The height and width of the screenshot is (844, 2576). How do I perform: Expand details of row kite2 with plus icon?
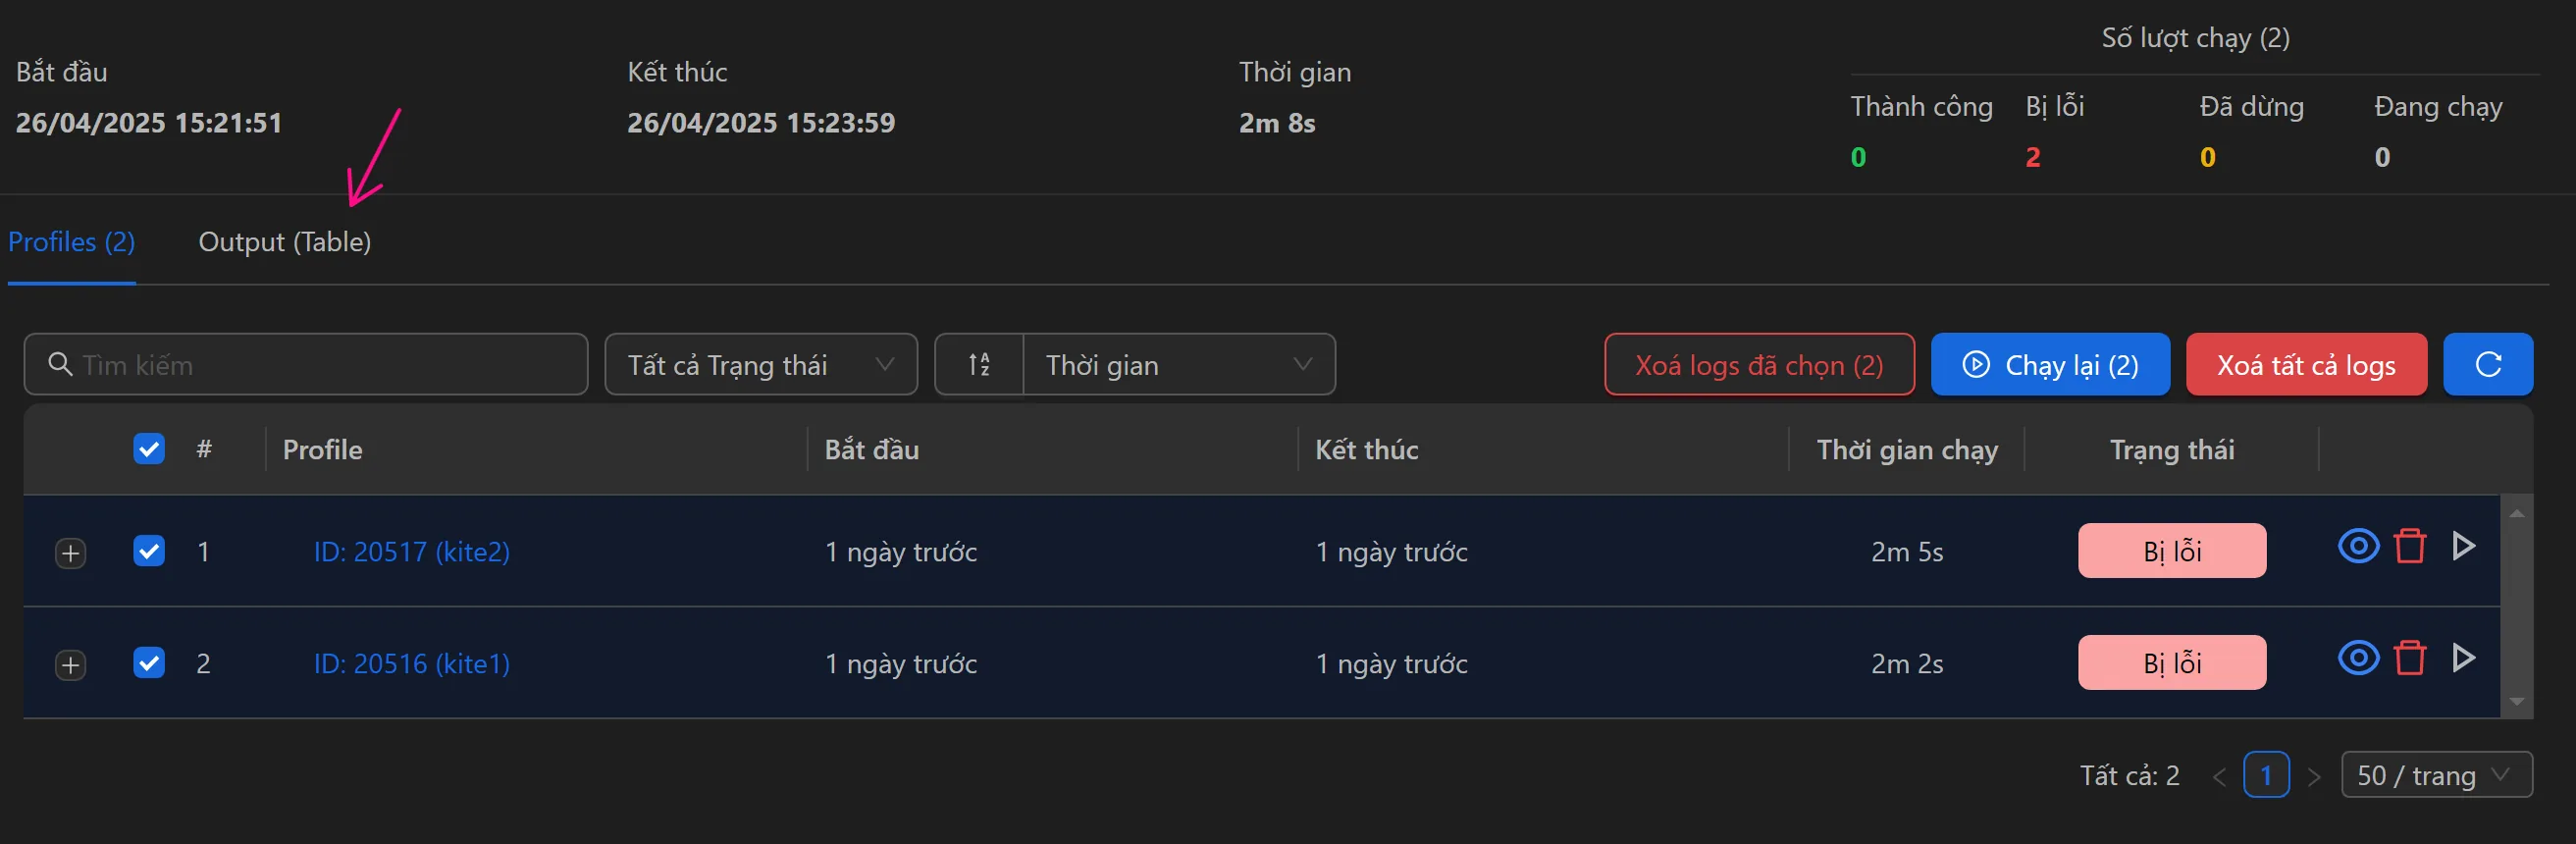pos(69,551)
